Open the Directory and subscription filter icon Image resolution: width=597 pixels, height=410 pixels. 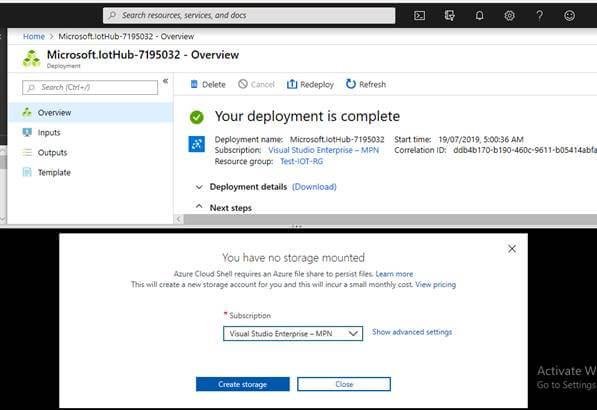(x=449, y=16)
